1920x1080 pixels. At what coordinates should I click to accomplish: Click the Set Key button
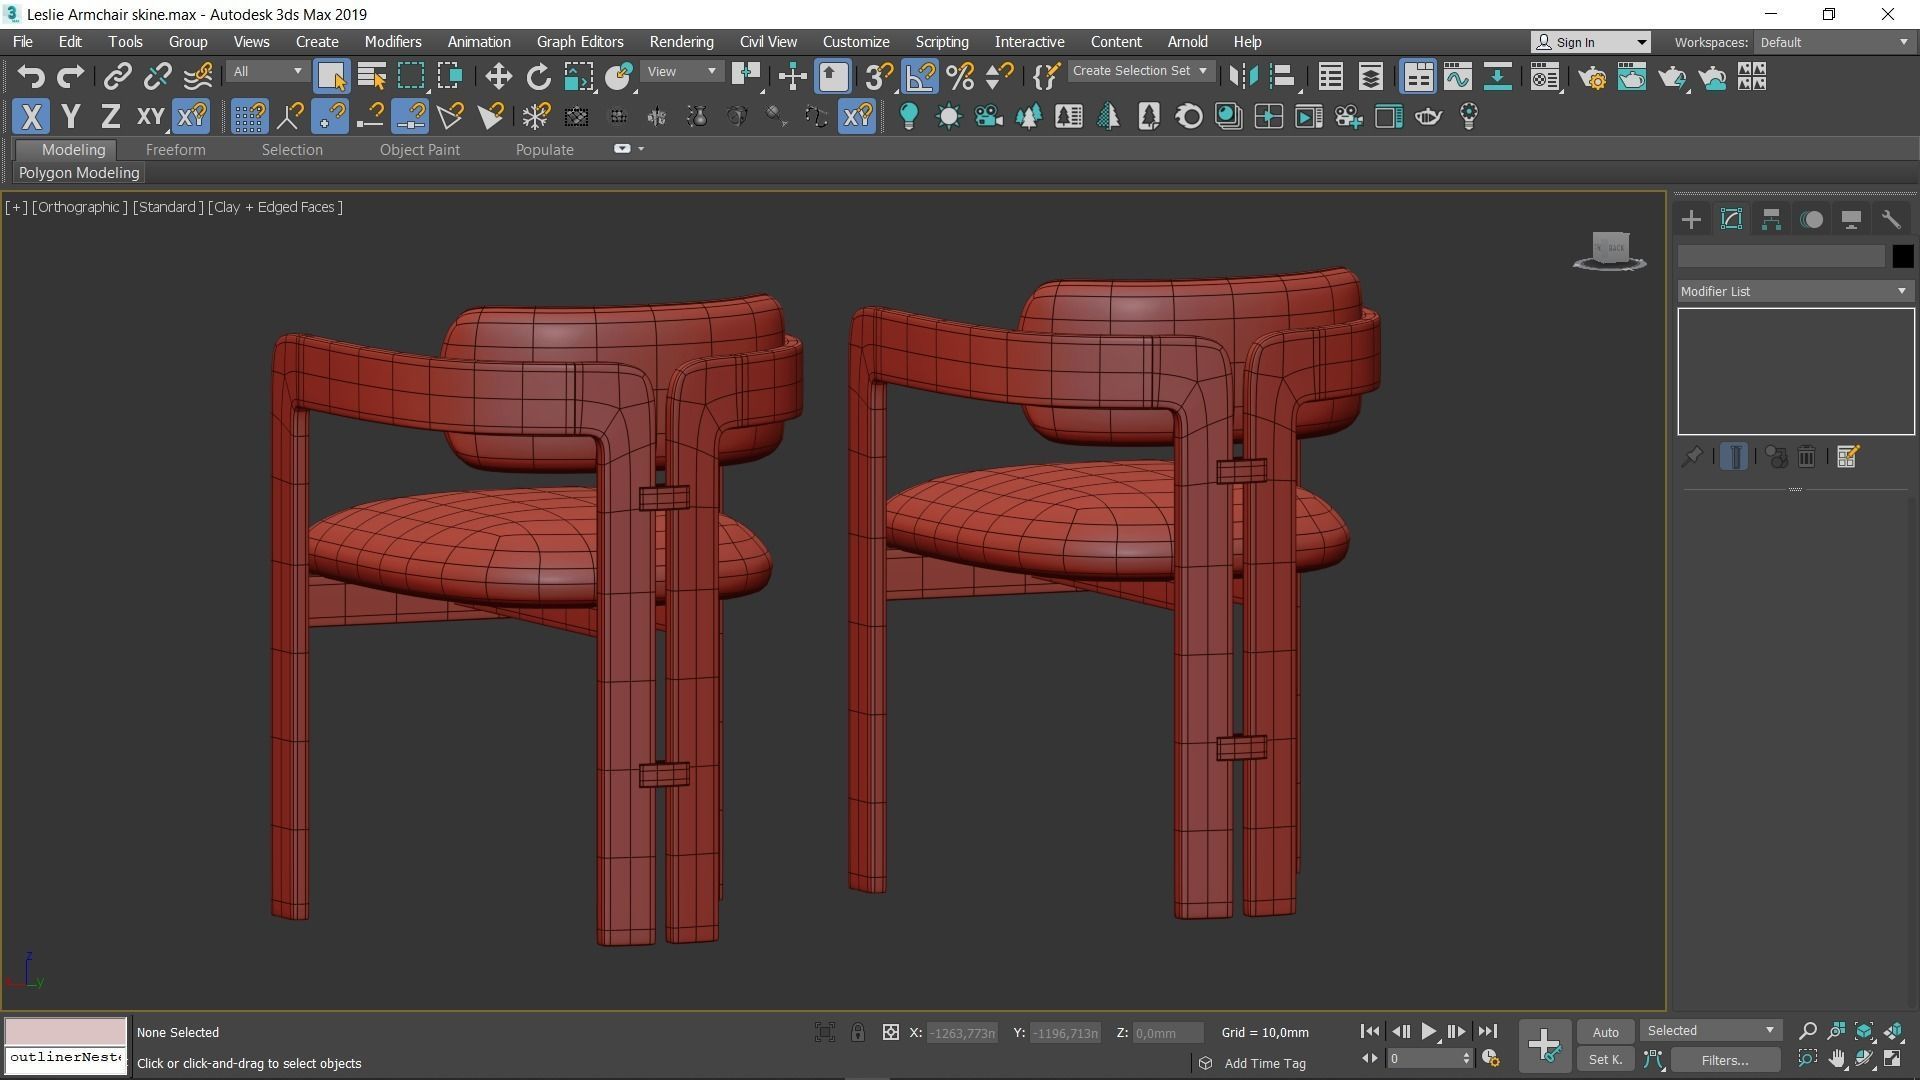pos(1605,1059)
